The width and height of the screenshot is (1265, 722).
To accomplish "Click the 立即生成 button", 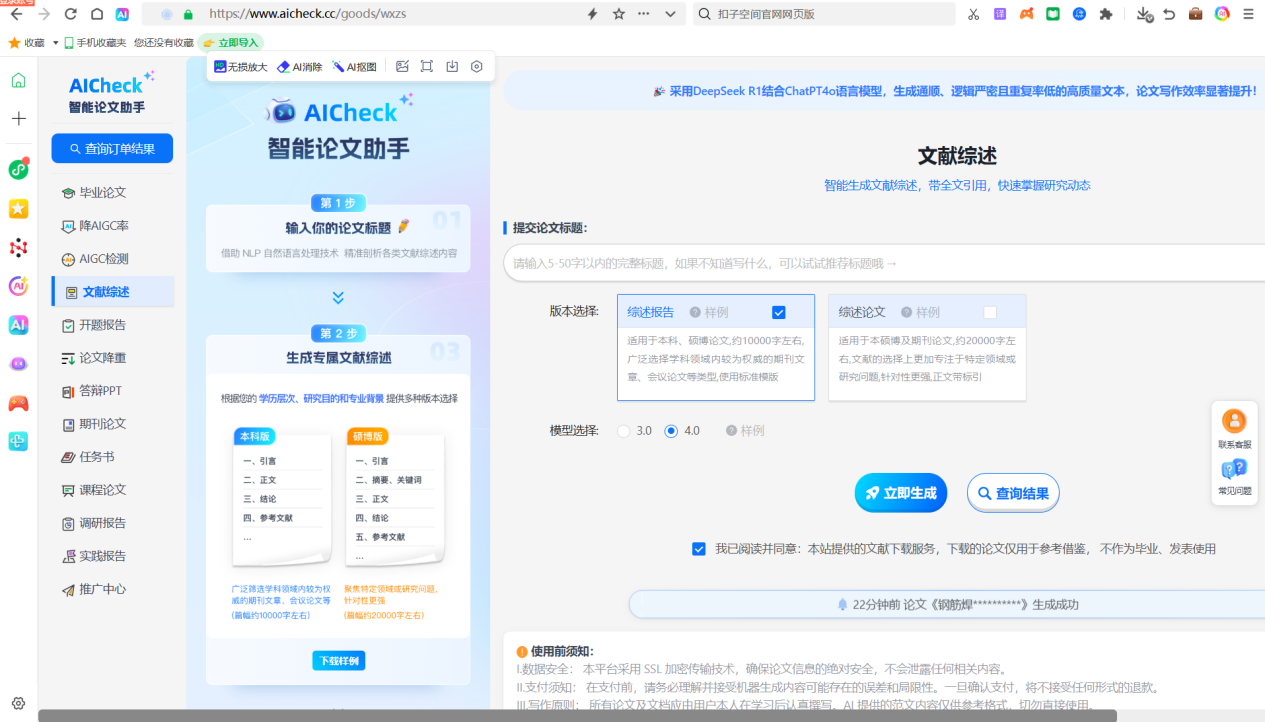I will (x=901, y=493).
